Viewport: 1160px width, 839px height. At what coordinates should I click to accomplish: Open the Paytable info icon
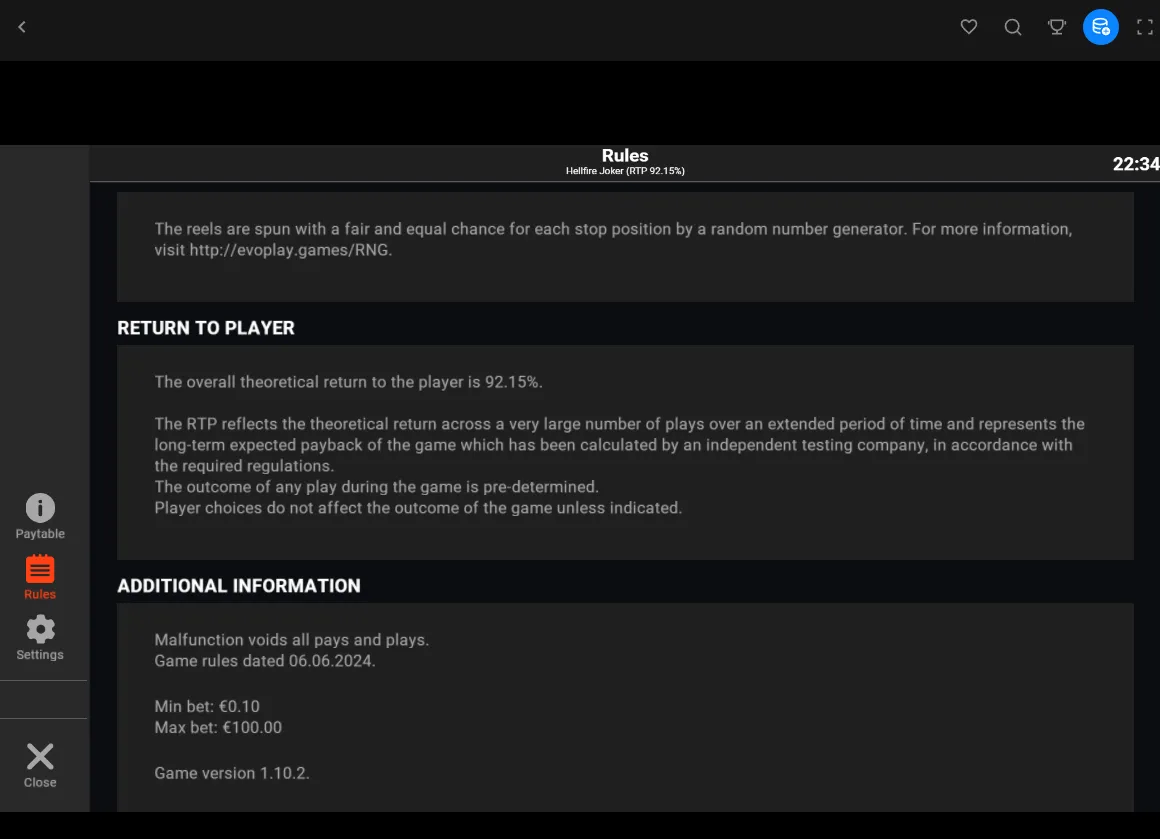(x=40, y=516)
